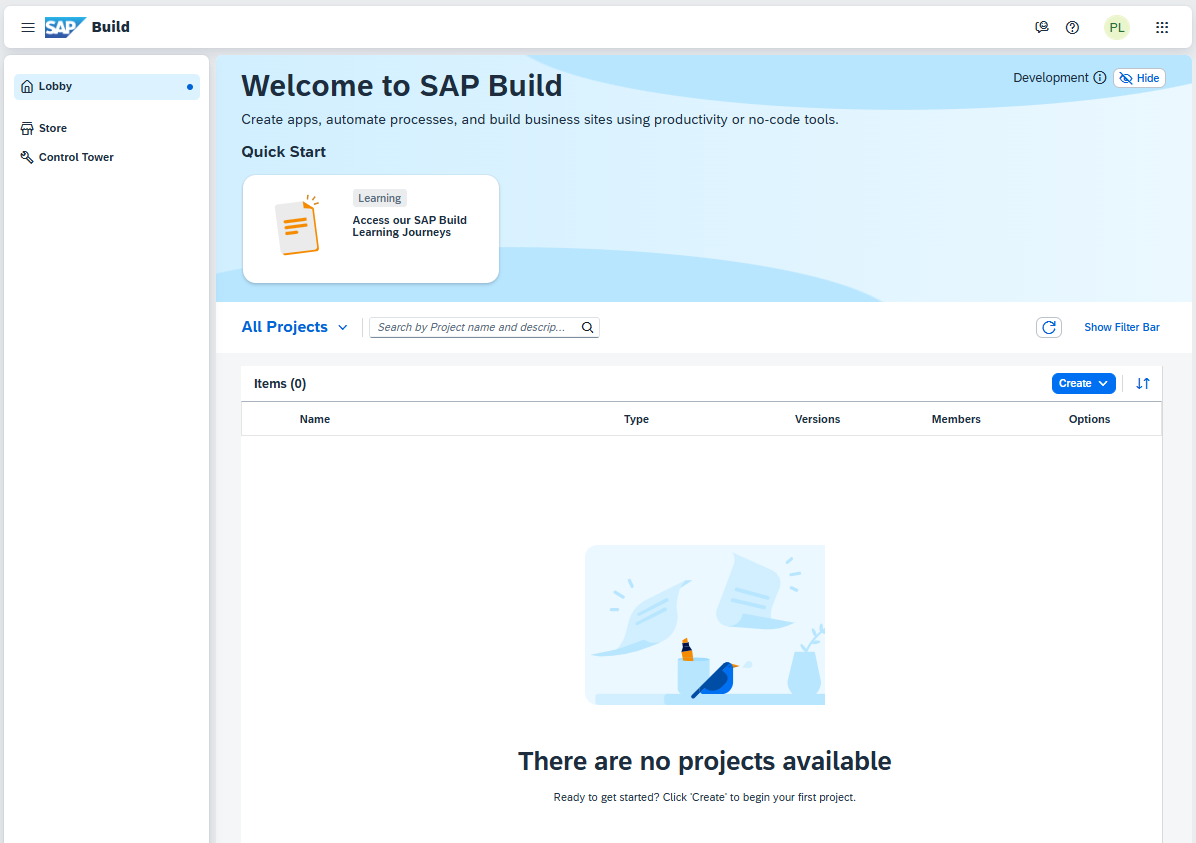Image resolution: width=1196 pixels, height=843 pixels.
Task: Click the Development environment label
Action: pos(1050,78)
